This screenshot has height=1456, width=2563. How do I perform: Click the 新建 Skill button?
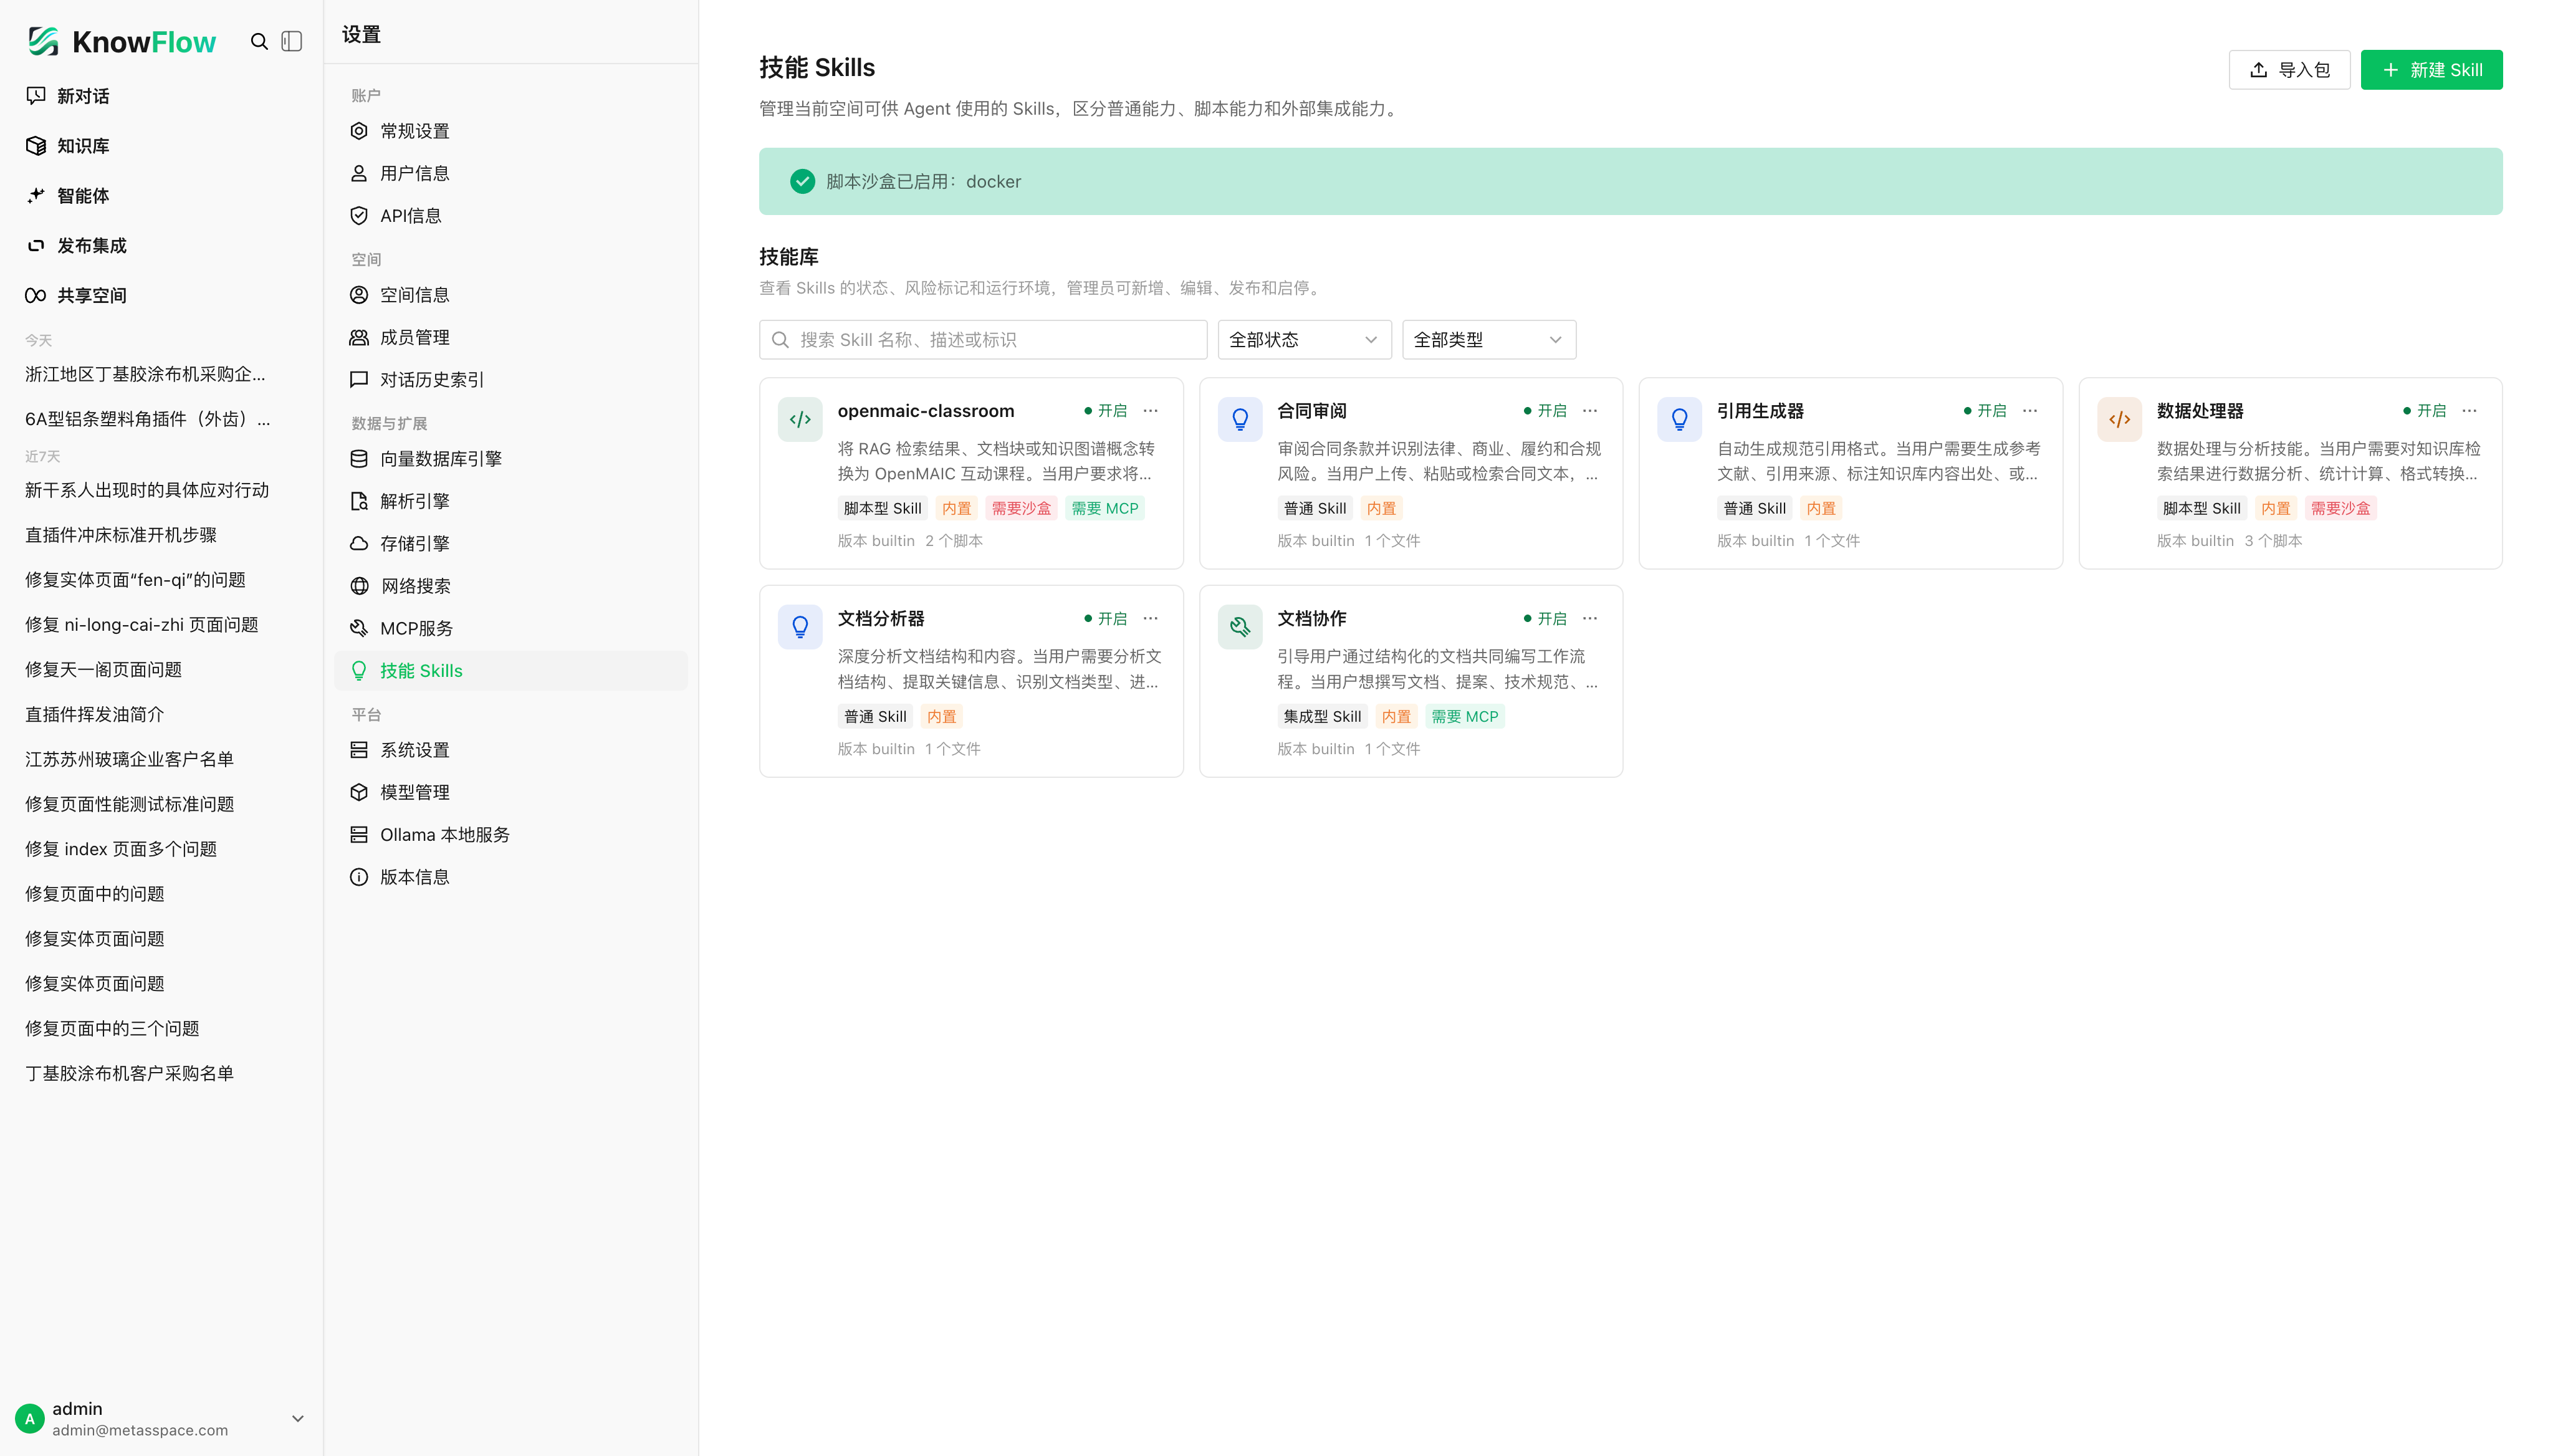tap(2431, 70)
